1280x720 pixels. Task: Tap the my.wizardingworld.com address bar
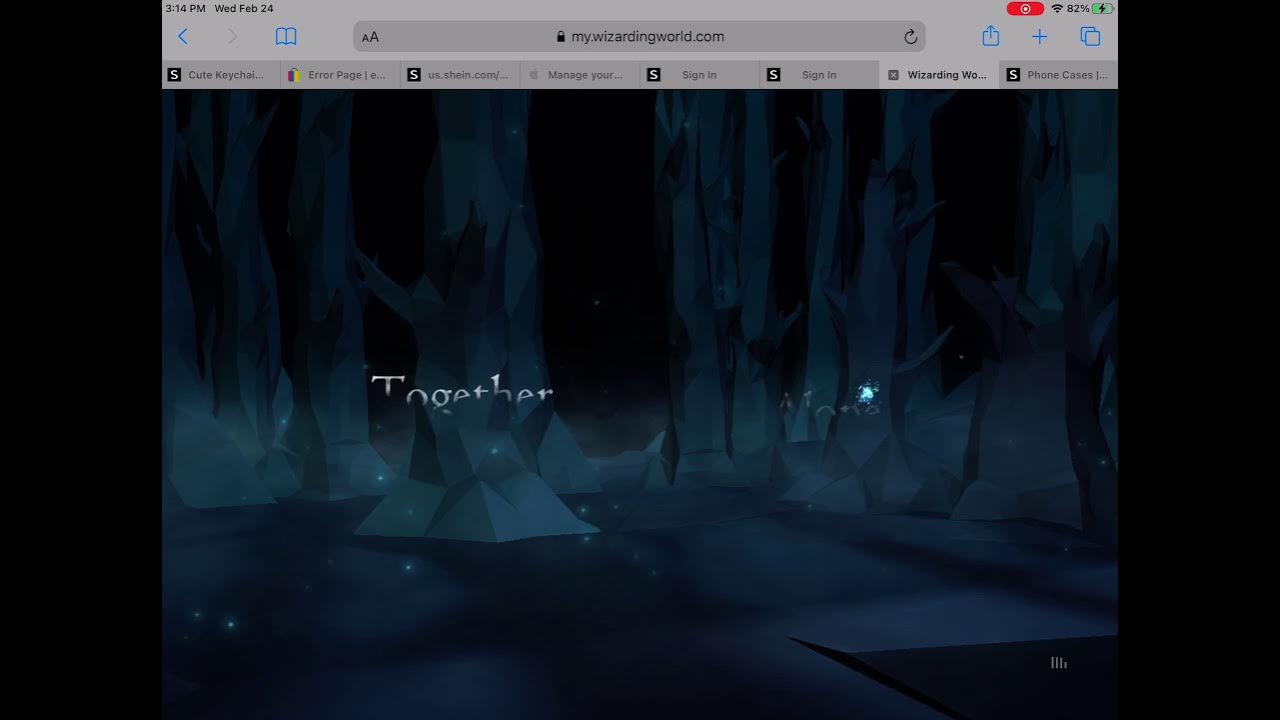tap(639, 37)
